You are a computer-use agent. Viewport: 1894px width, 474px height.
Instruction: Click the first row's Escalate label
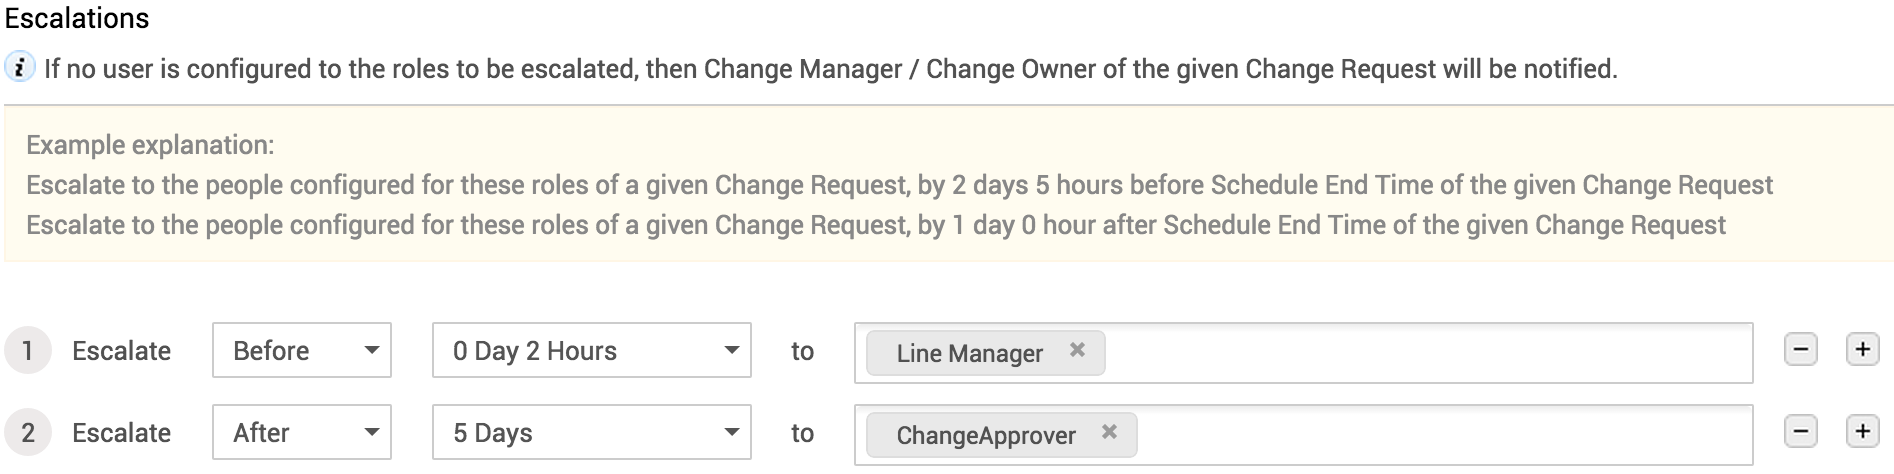pyautogui.click(x=121, y=351)
